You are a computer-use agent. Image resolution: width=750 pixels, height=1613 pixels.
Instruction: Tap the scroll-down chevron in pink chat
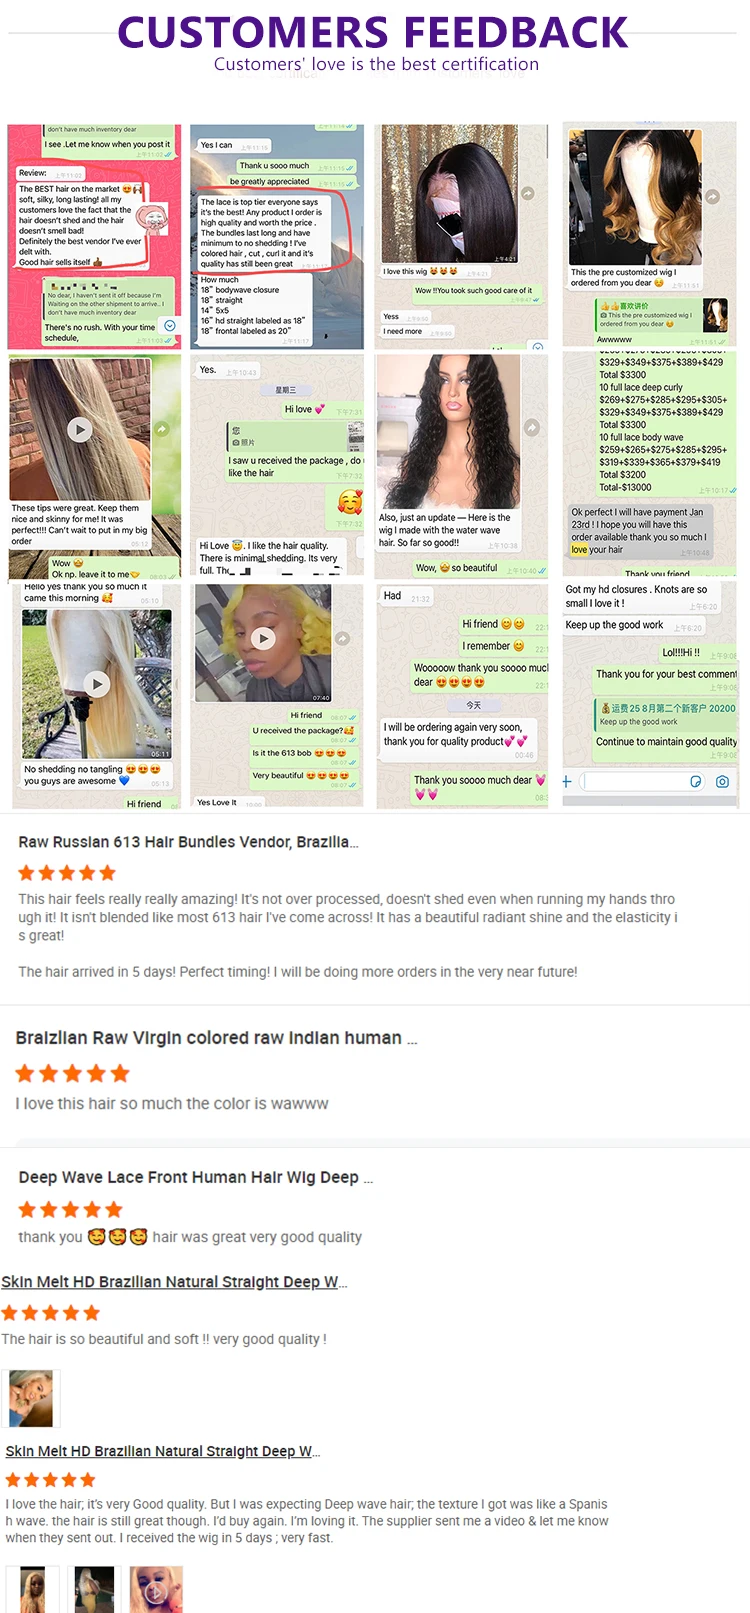tap(169, 326)
